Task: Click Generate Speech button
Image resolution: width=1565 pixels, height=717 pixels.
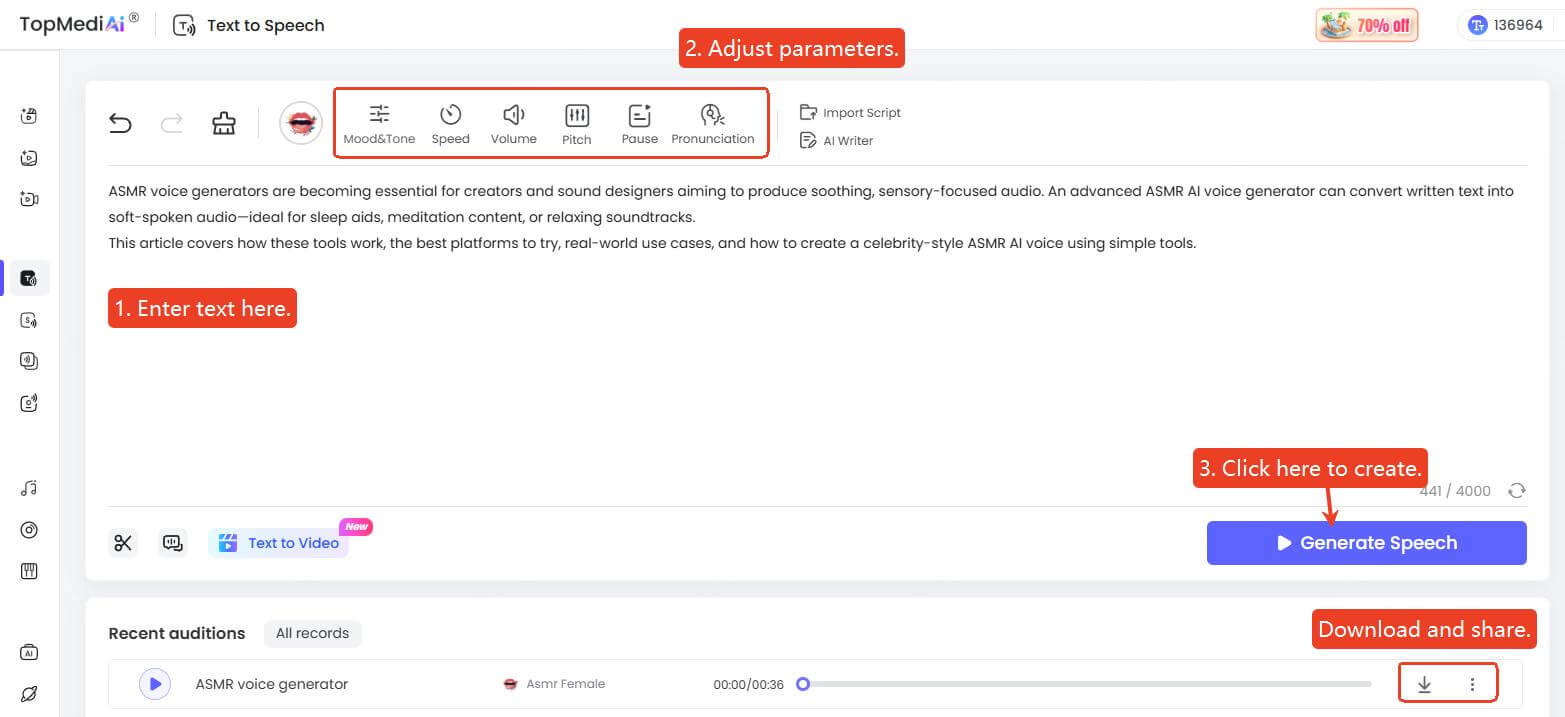Action: pyautogui.click(x=1367, y=543)
